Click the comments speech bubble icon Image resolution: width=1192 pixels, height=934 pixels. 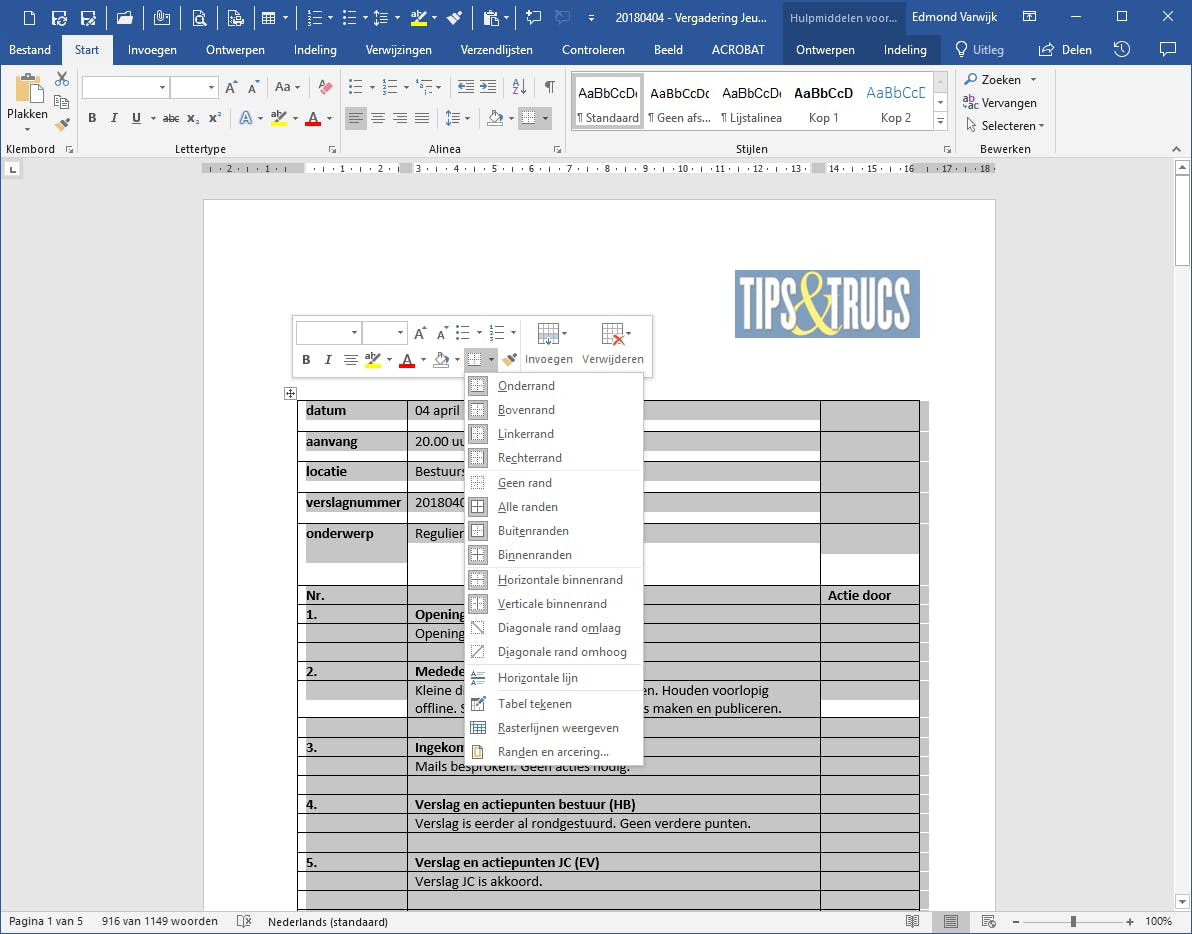(1168, 49)
